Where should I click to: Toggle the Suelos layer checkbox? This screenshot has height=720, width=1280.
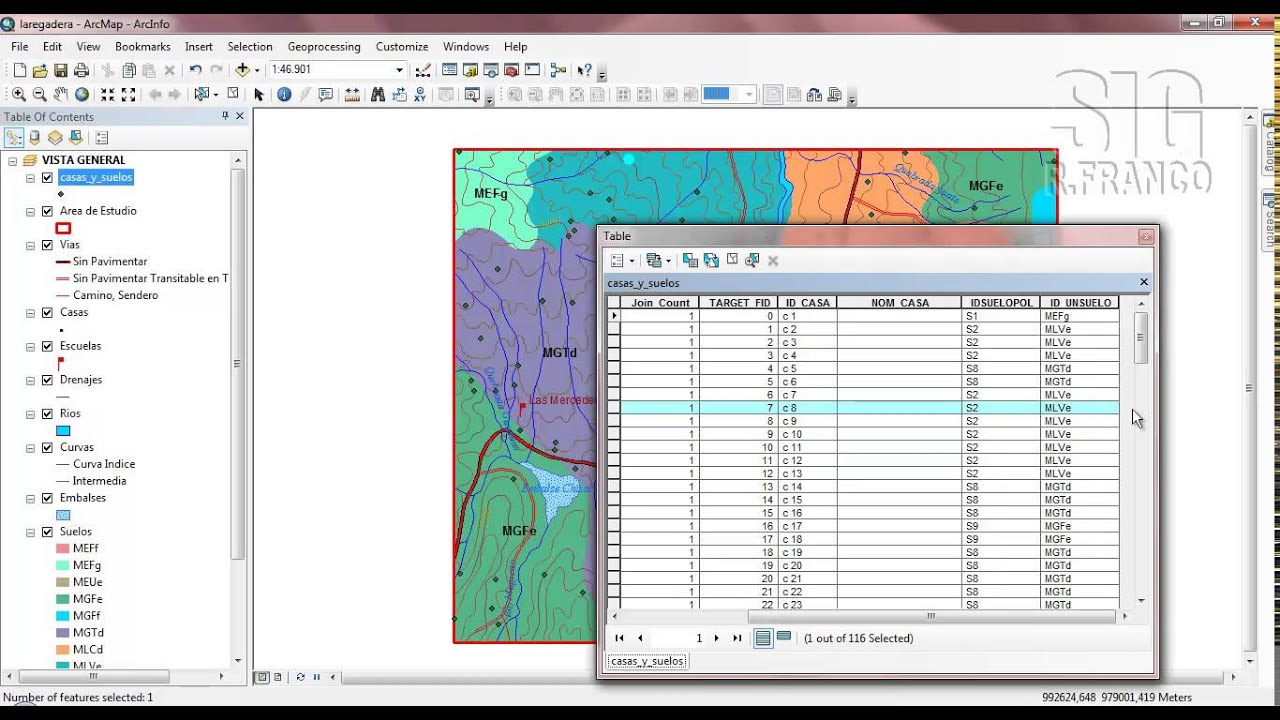pos(47,532)
